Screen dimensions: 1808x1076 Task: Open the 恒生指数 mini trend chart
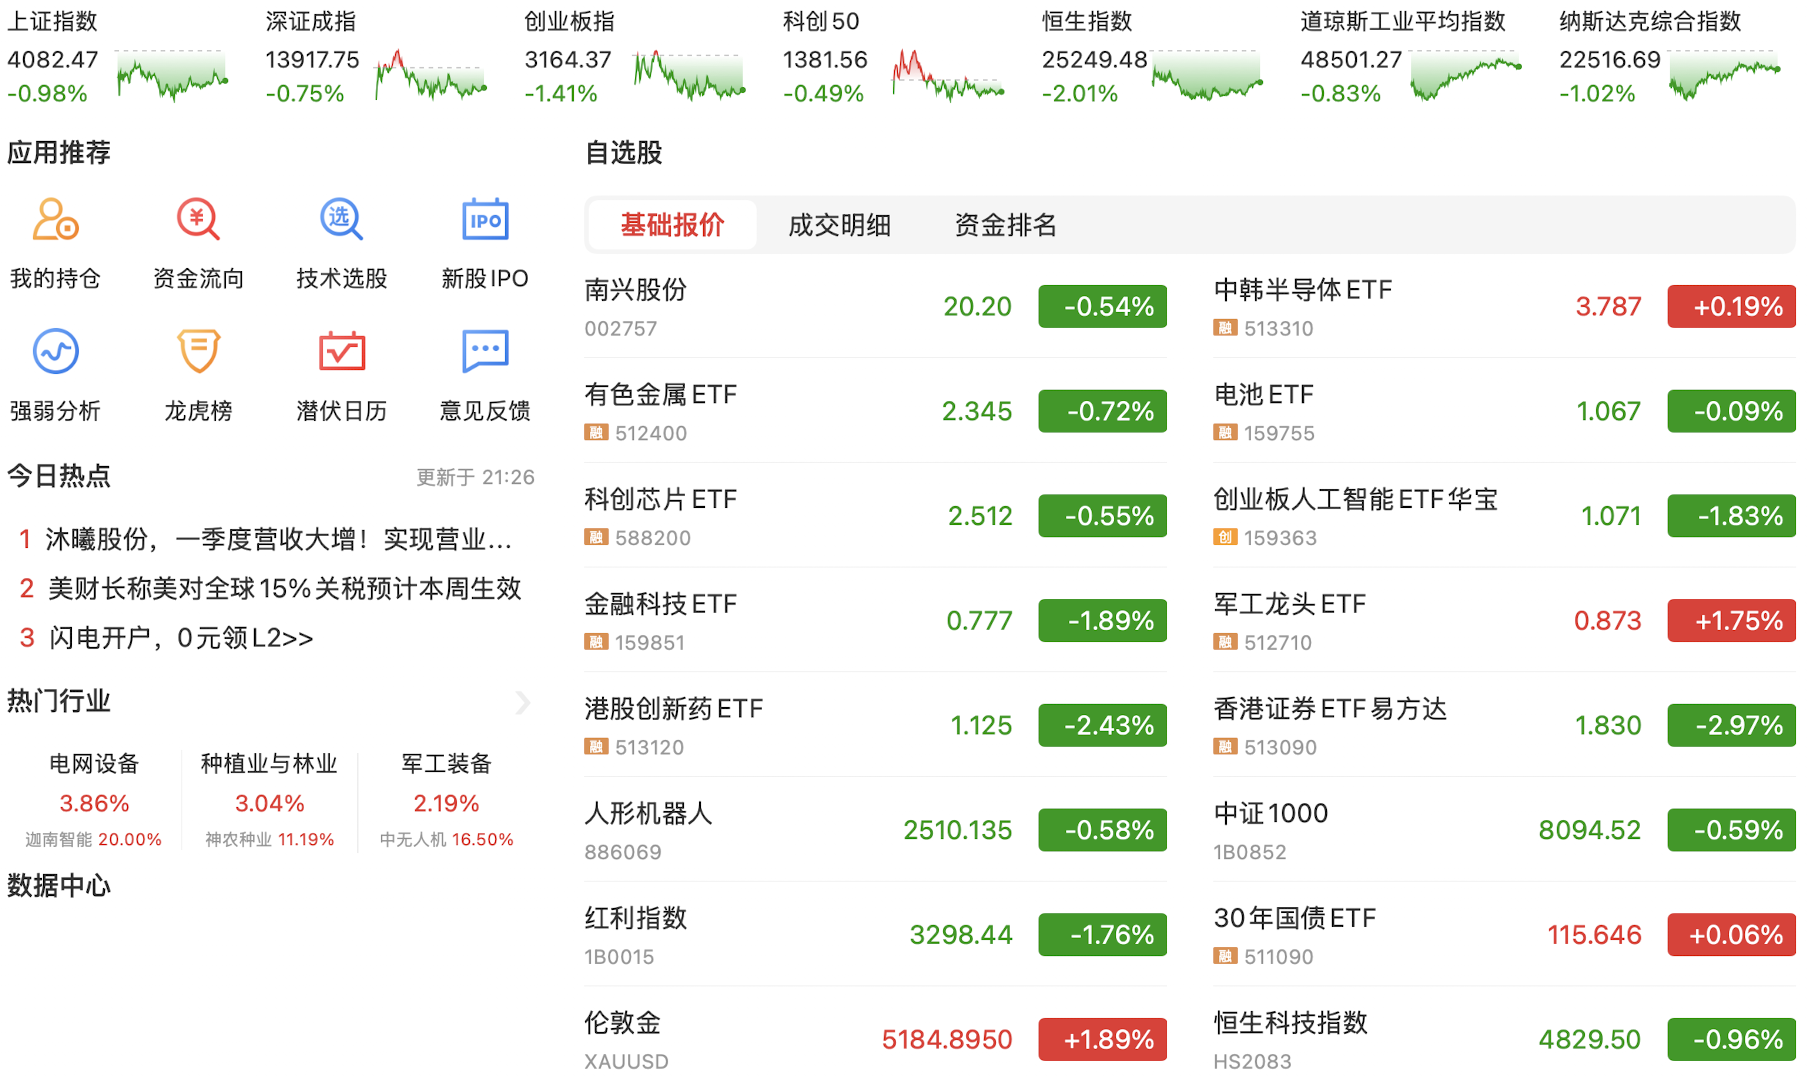[1207, 75]
